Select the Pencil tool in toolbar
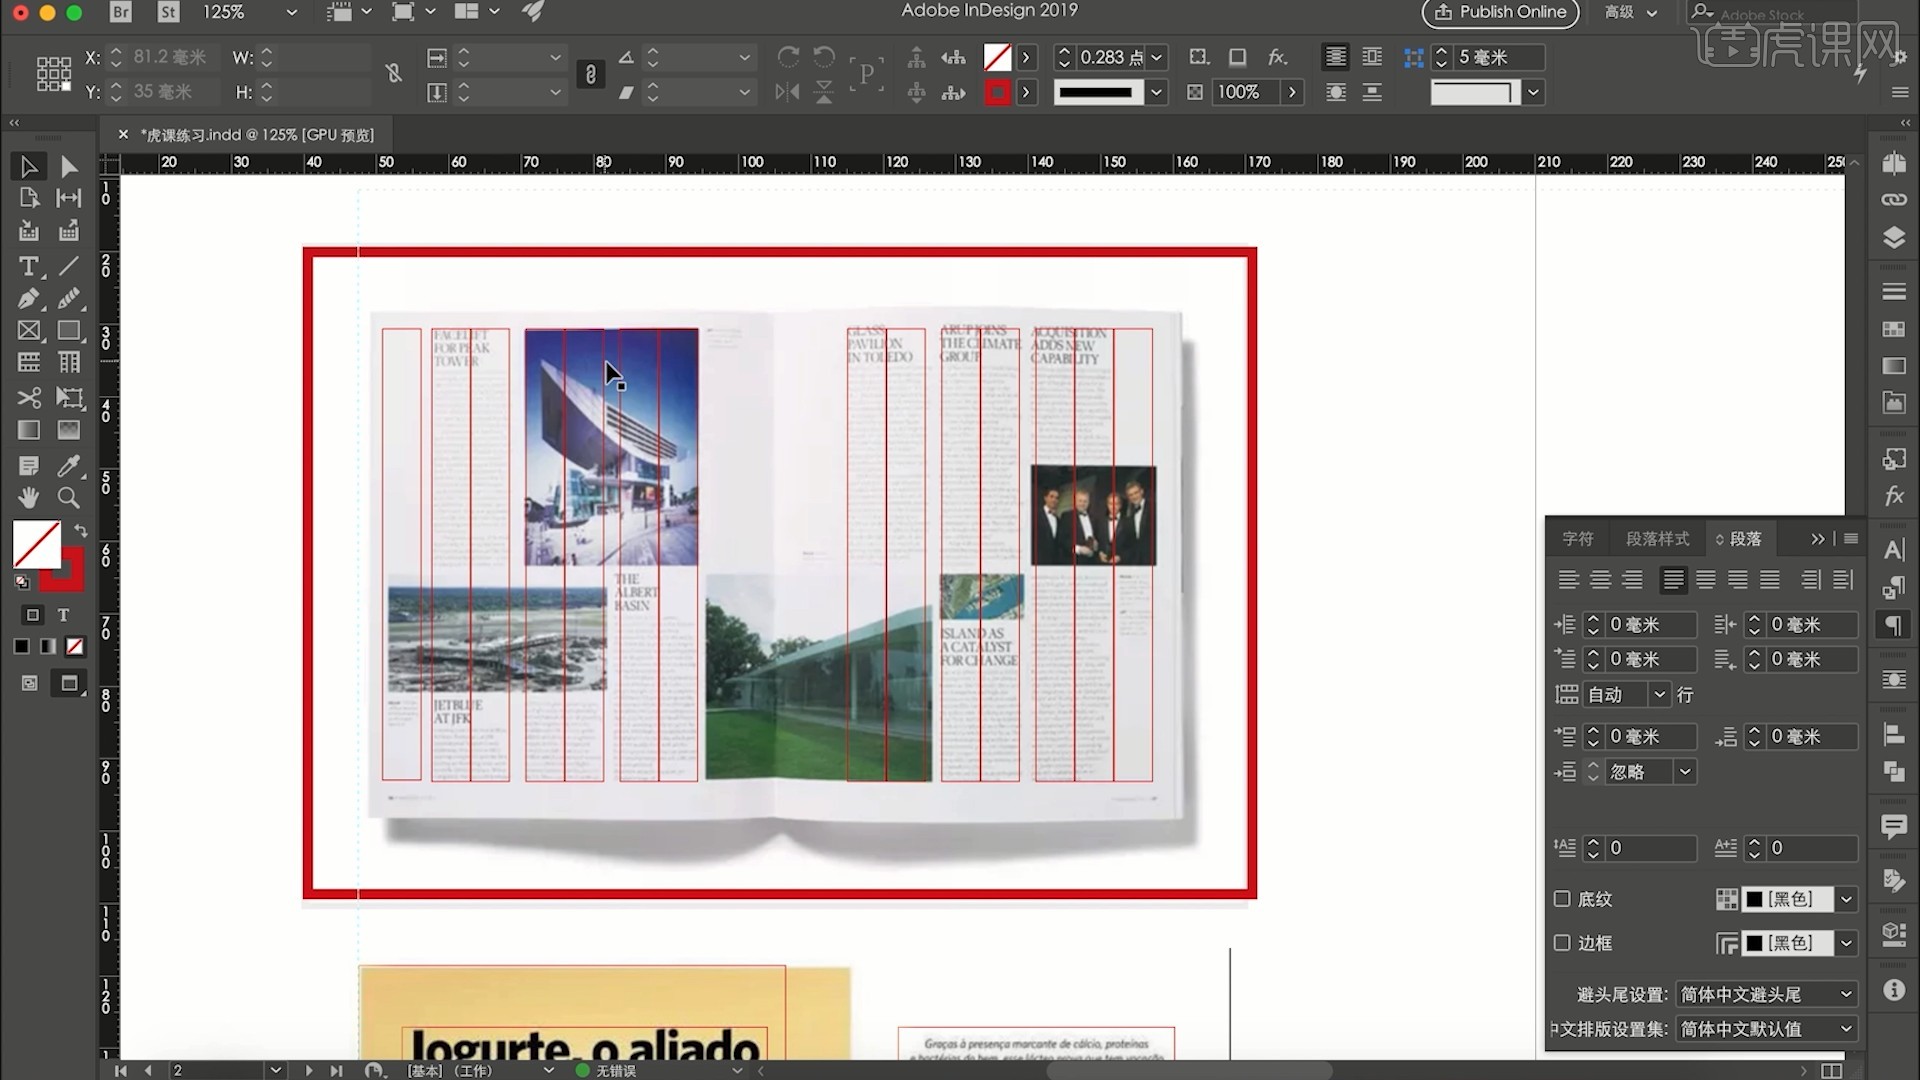 click(x=70, y=298)
